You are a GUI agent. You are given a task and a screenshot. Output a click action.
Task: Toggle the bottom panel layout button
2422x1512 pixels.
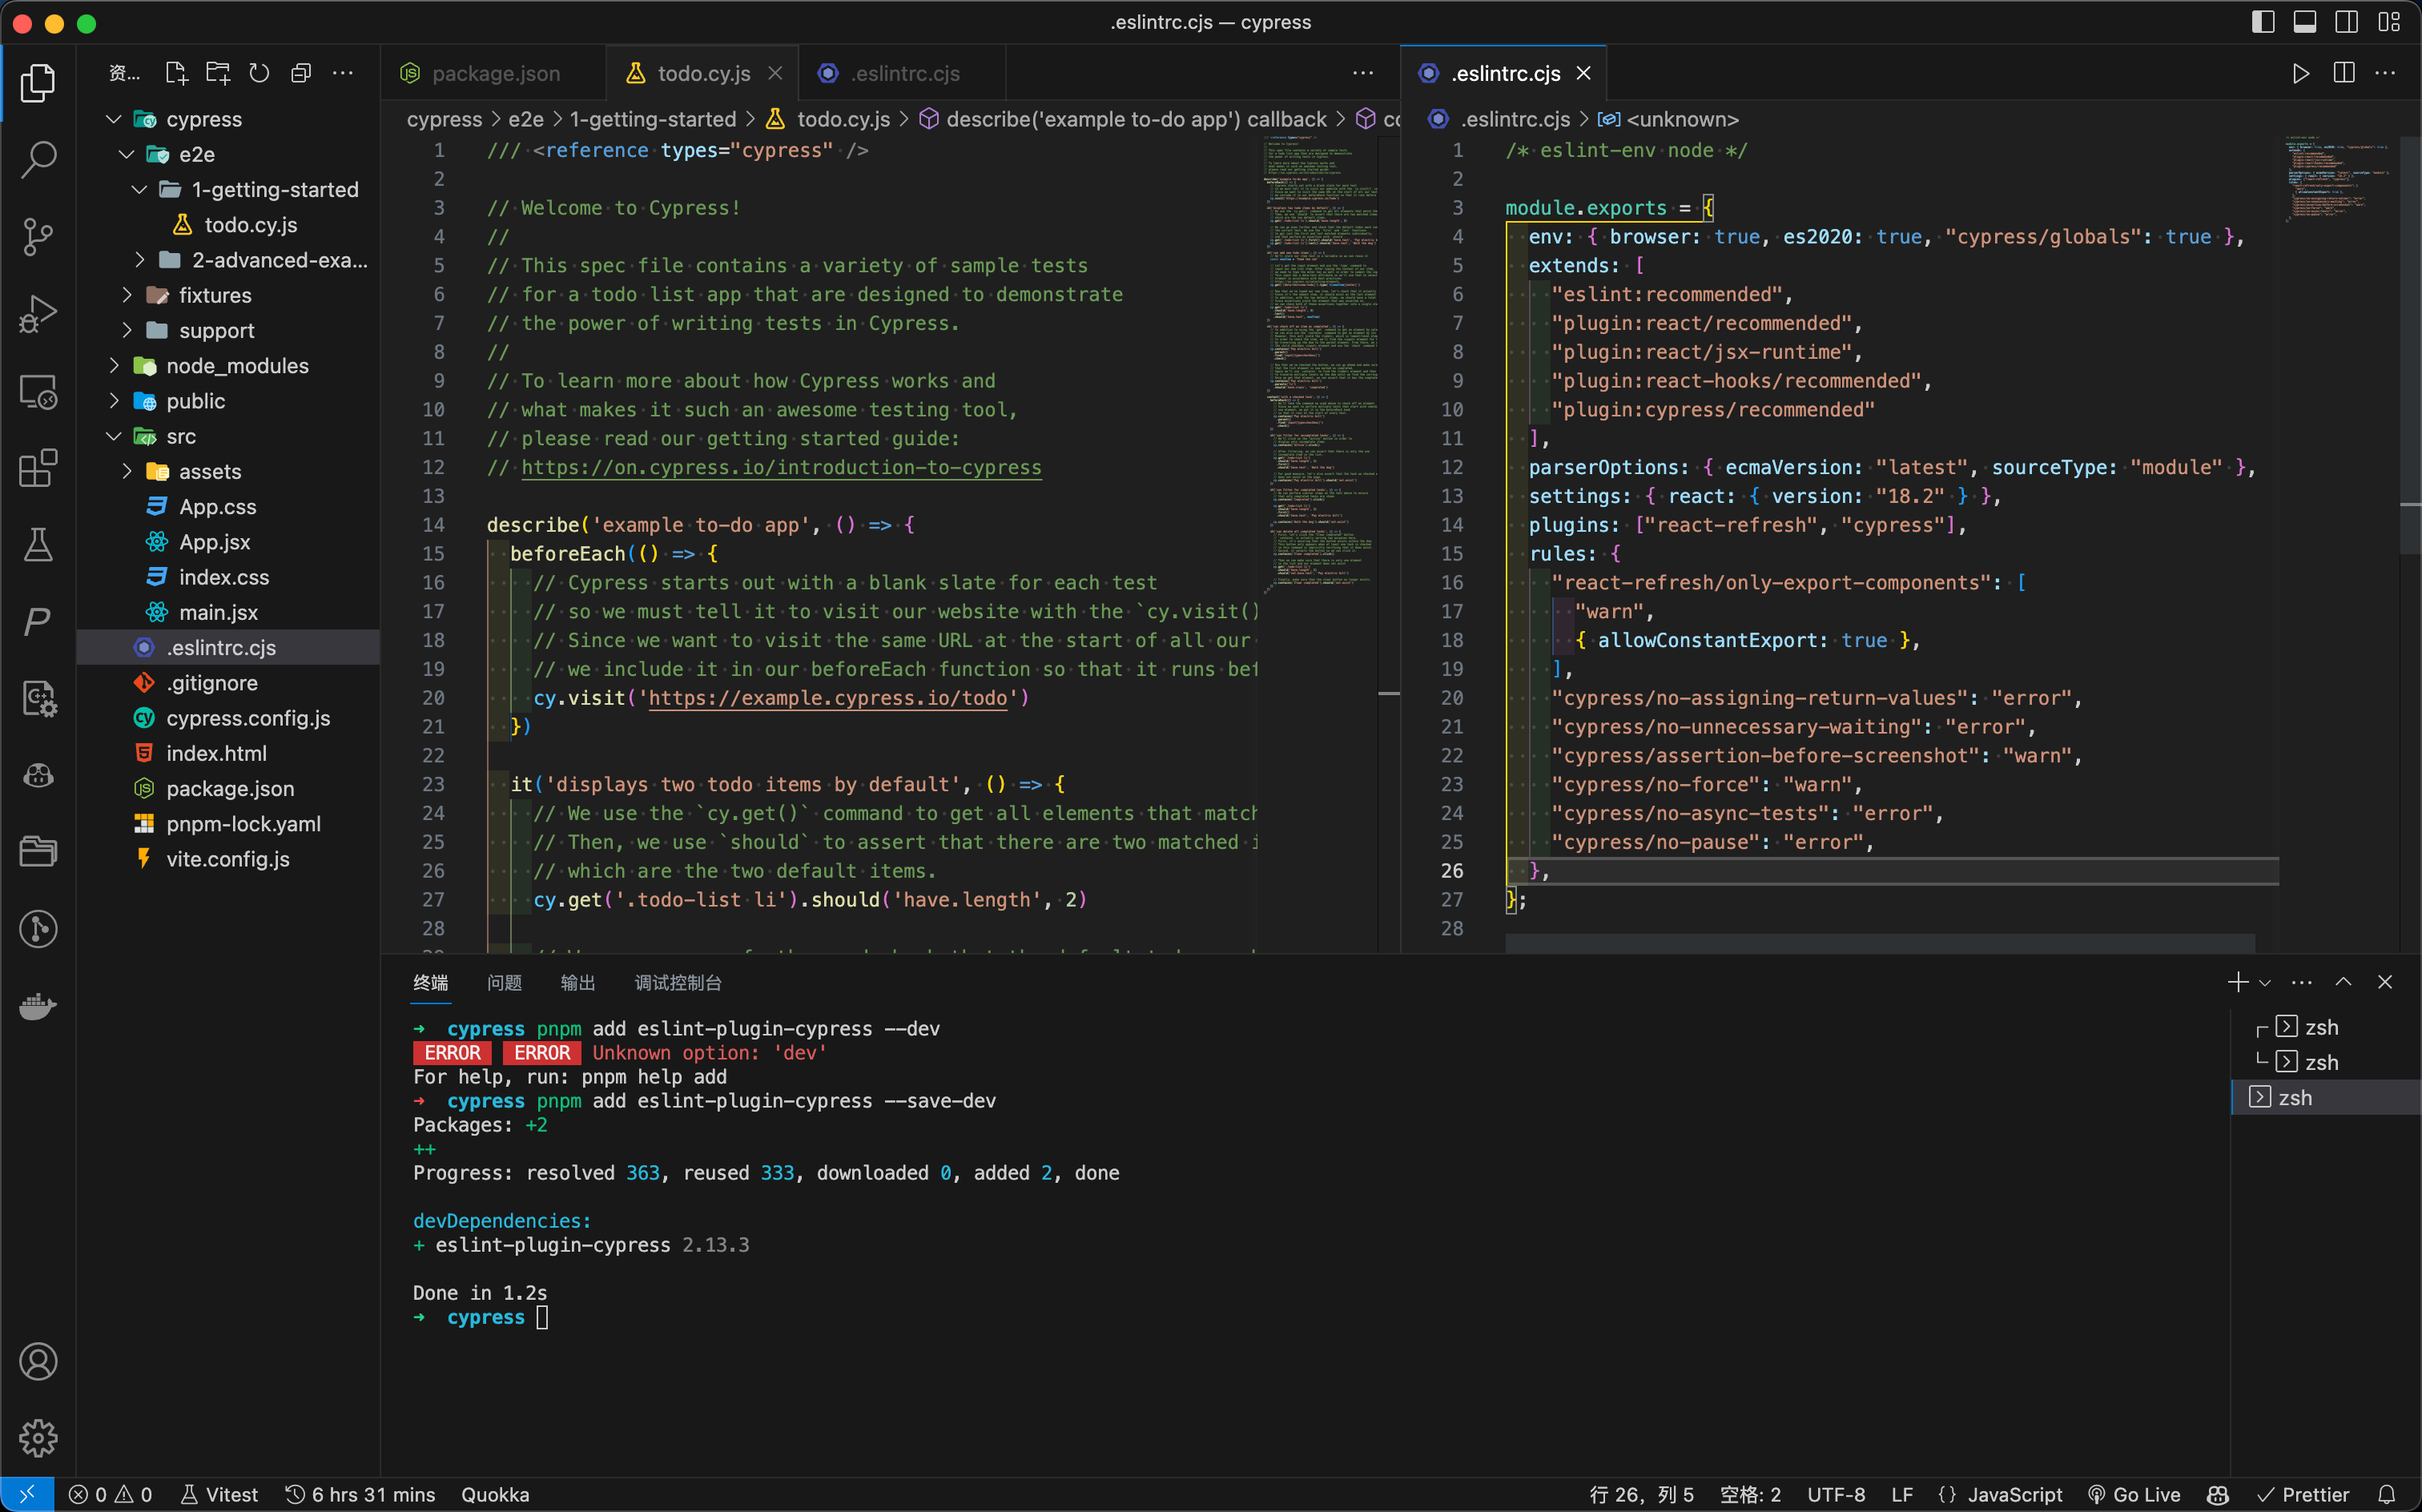2304,22
